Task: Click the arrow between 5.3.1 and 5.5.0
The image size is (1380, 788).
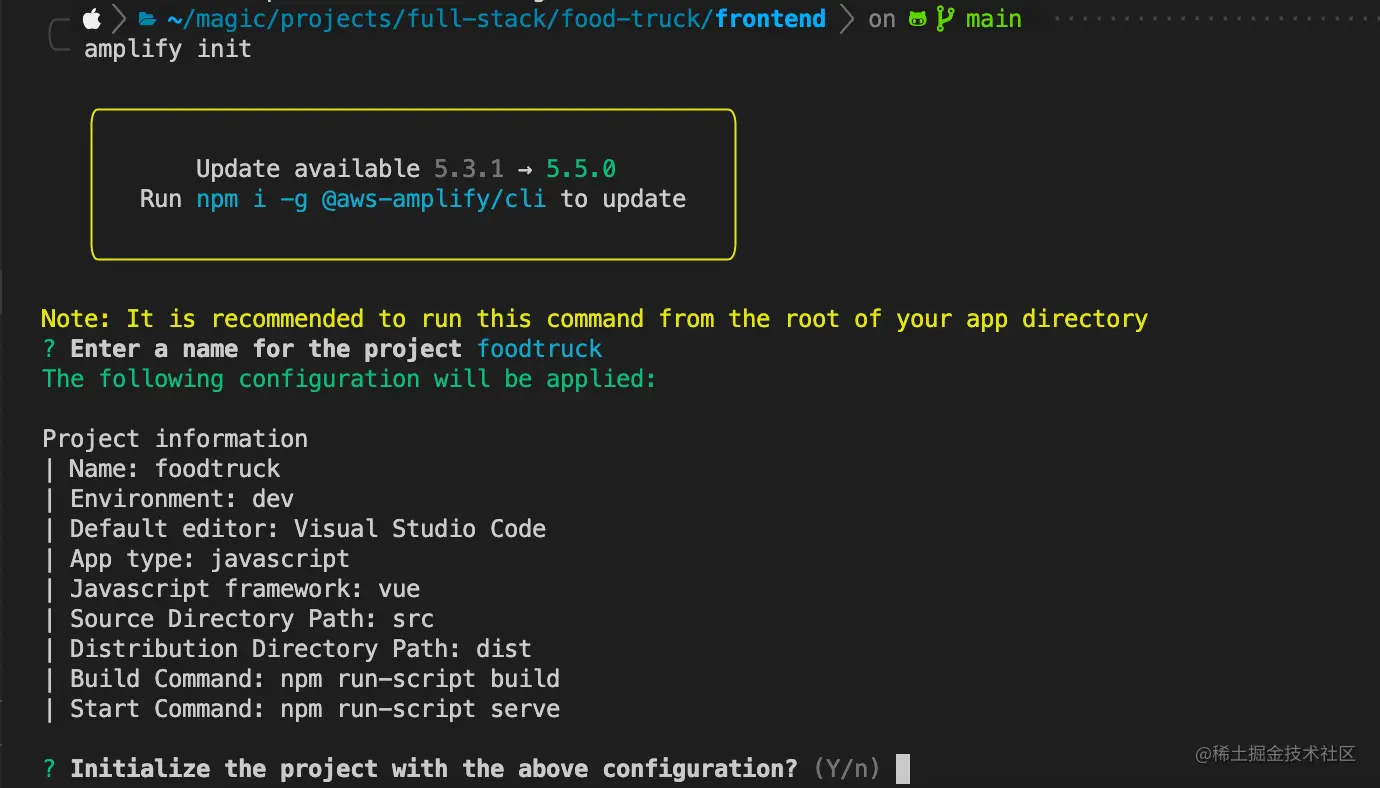Action: coord(525,168)
